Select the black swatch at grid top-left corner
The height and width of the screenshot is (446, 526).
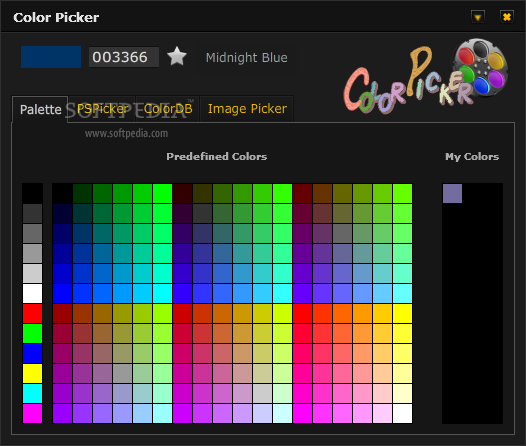62,193
